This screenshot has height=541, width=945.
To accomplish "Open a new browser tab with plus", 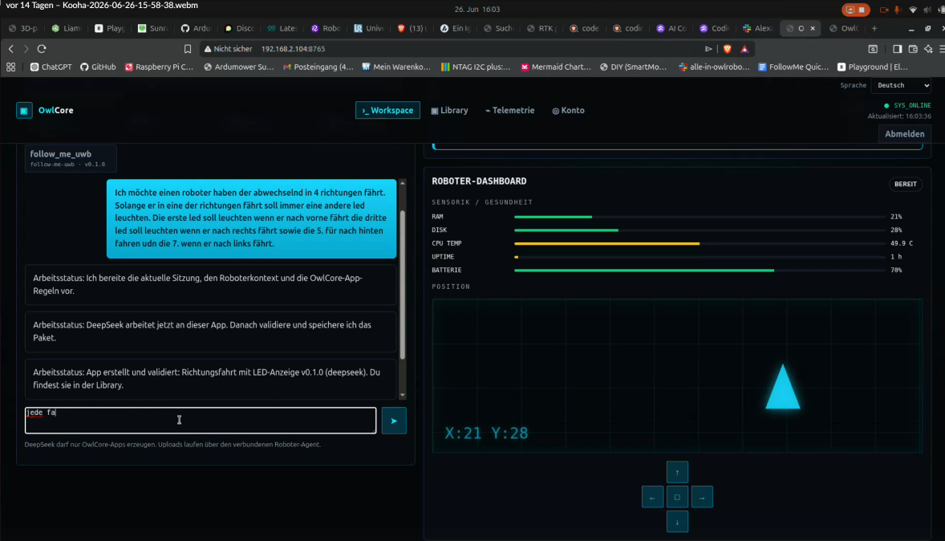I will click(x=874, y=28).
